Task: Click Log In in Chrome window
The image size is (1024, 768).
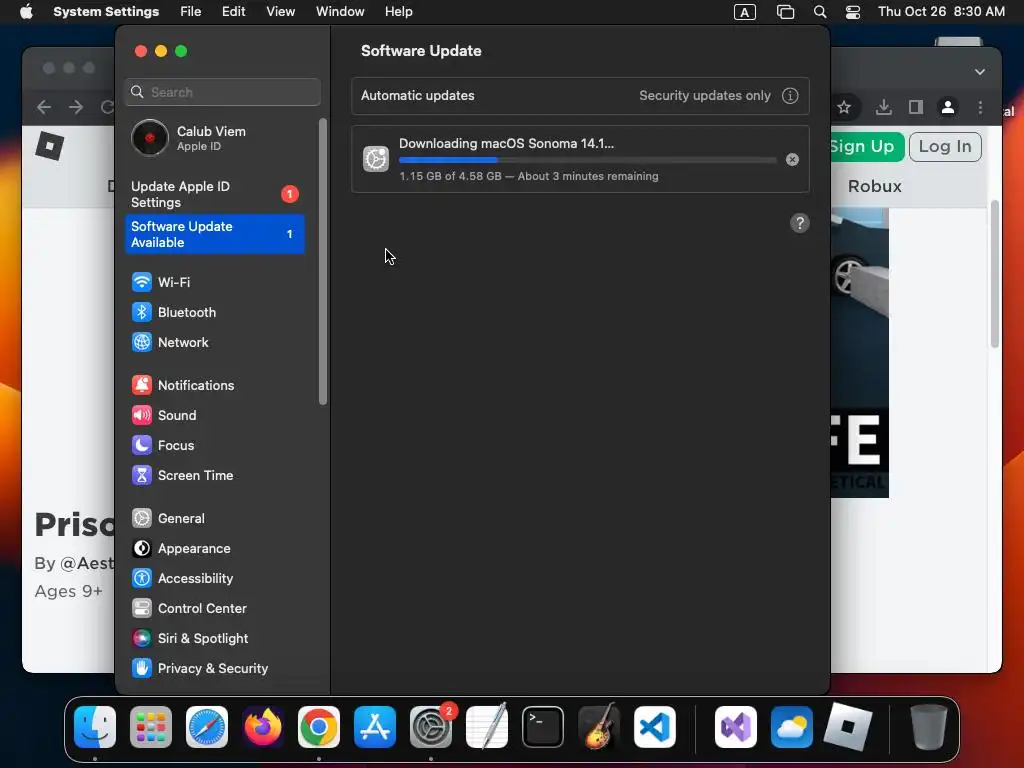Action: click(945, 146)
